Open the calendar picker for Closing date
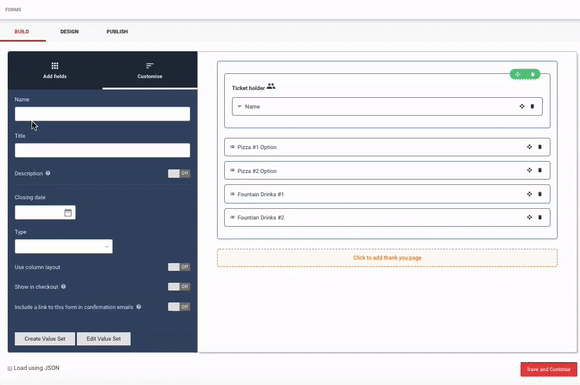Viewport: 580px width, 385px height. pos(68,213)
